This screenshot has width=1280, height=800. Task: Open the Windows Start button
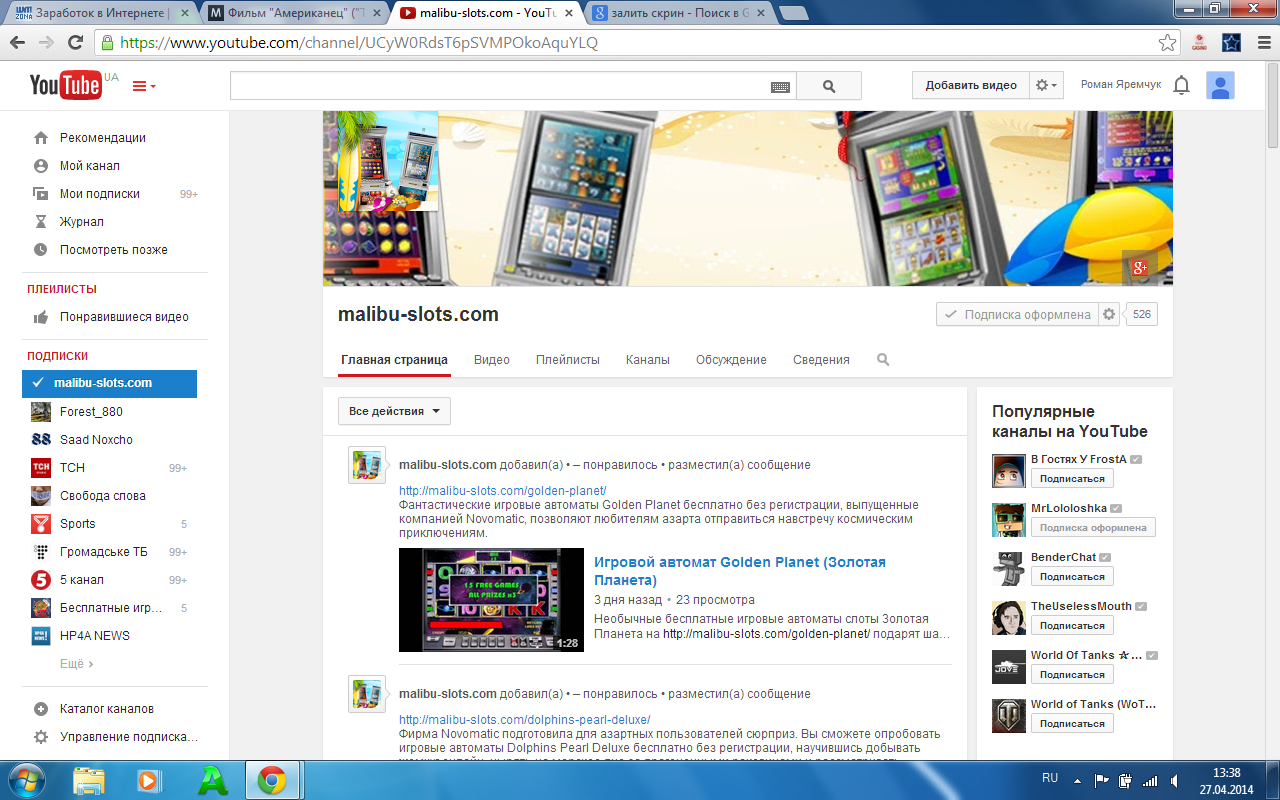pyautogui.click(x=27, y=780)
